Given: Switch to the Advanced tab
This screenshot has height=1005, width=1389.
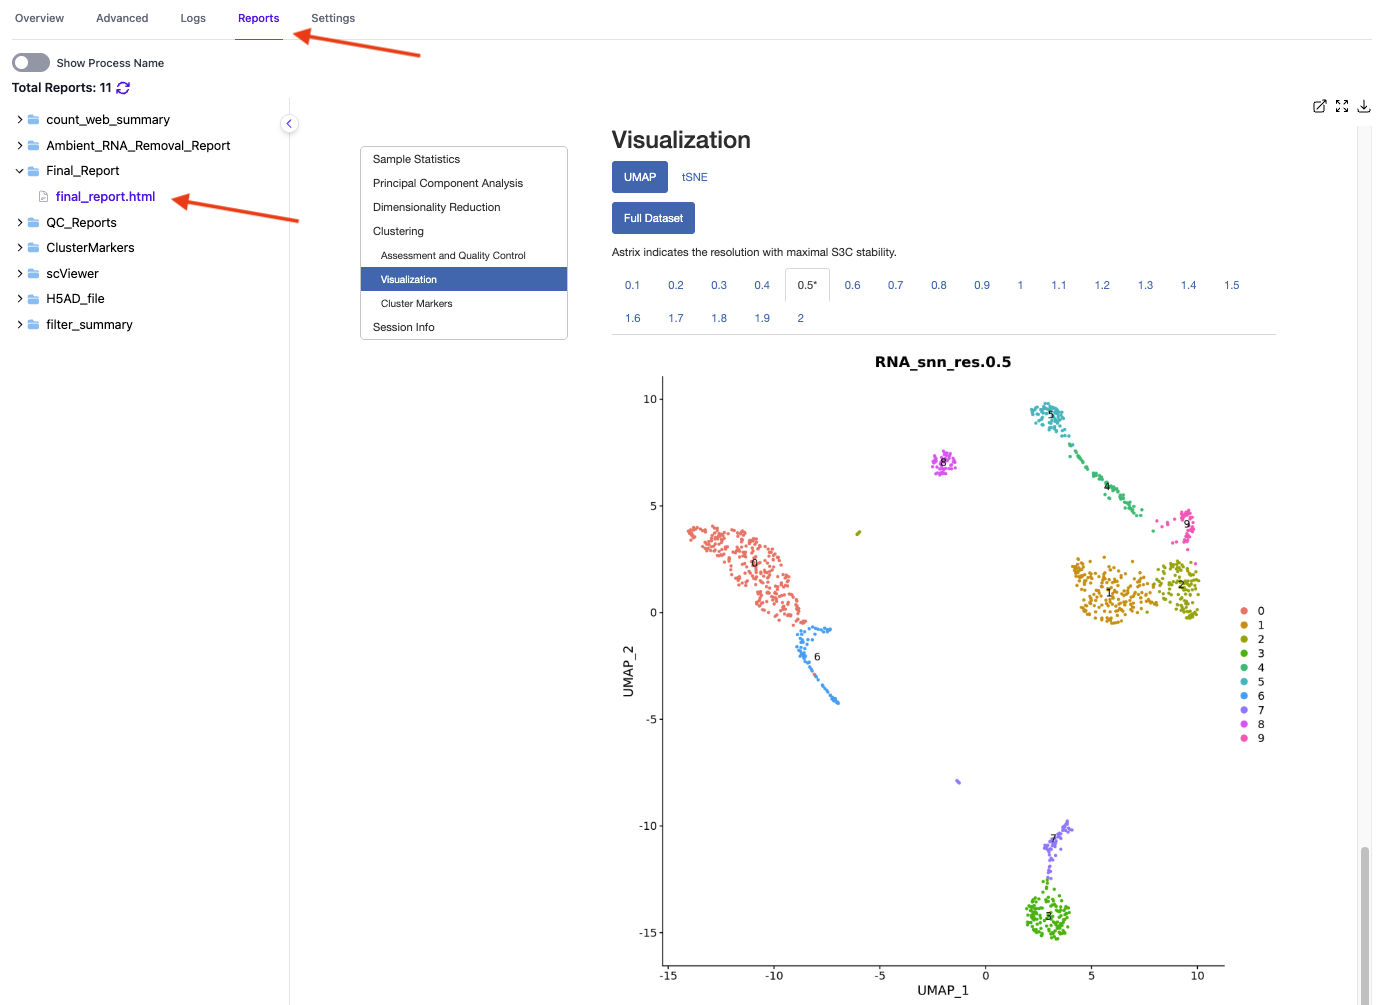Looking at the screenshot, I should [122, 18].
